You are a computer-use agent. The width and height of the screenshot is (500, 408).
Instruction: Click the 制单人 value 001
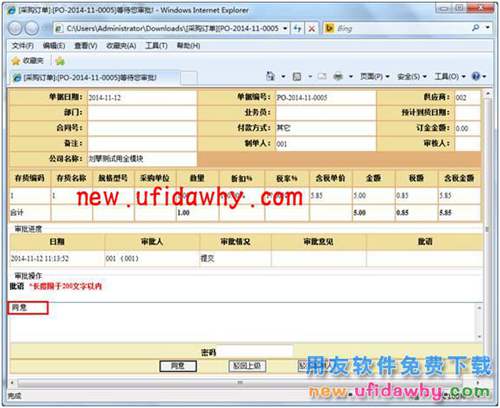tap(282, 144)
